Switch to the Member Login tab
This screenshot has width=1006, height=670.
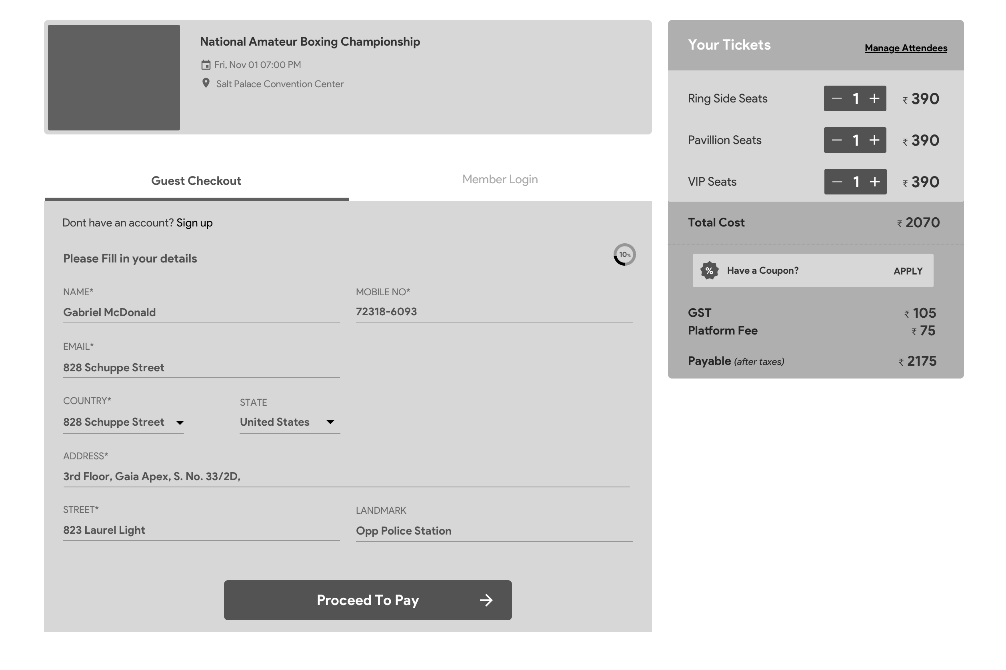click(500, 180)
